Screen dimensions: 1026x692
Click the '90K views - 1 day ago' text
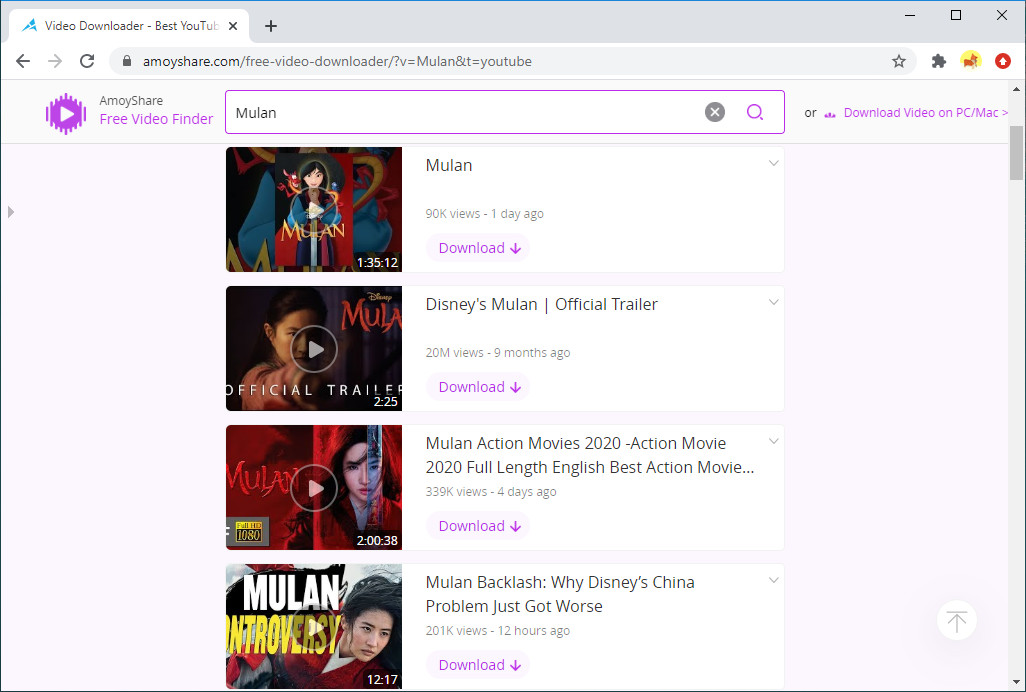coord(485,214)
